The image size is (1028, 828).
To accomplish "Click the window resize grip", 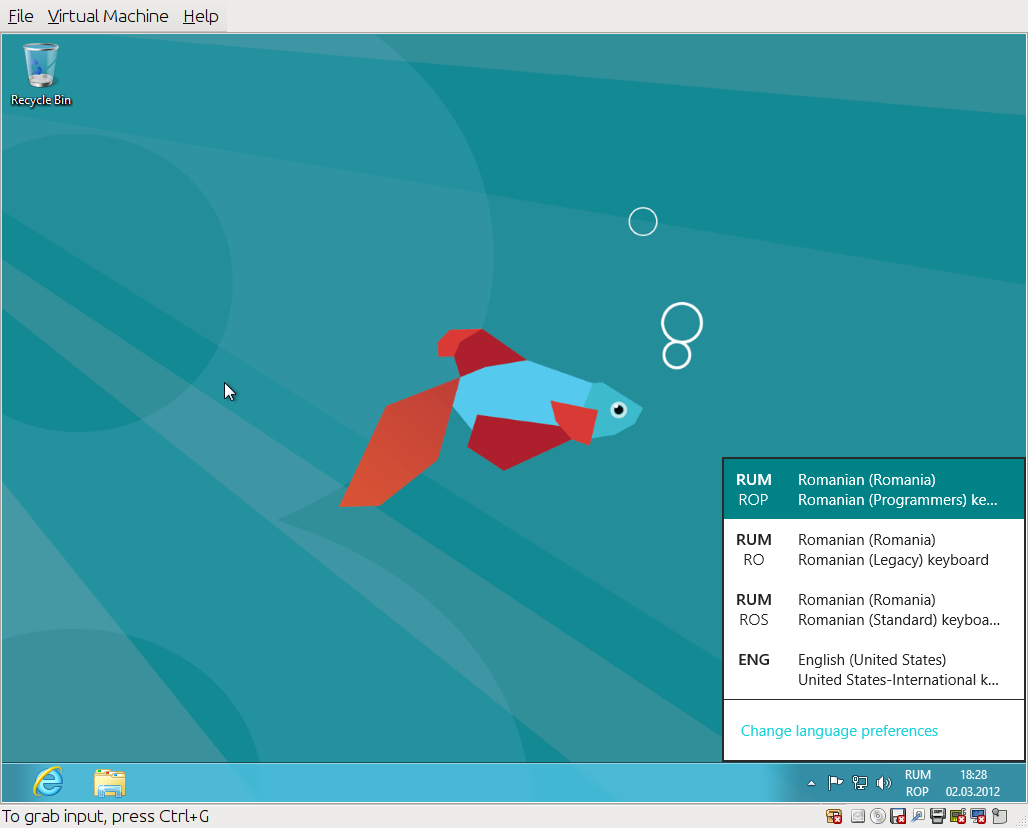I will pyautogui.click(x=1020, y=820).
